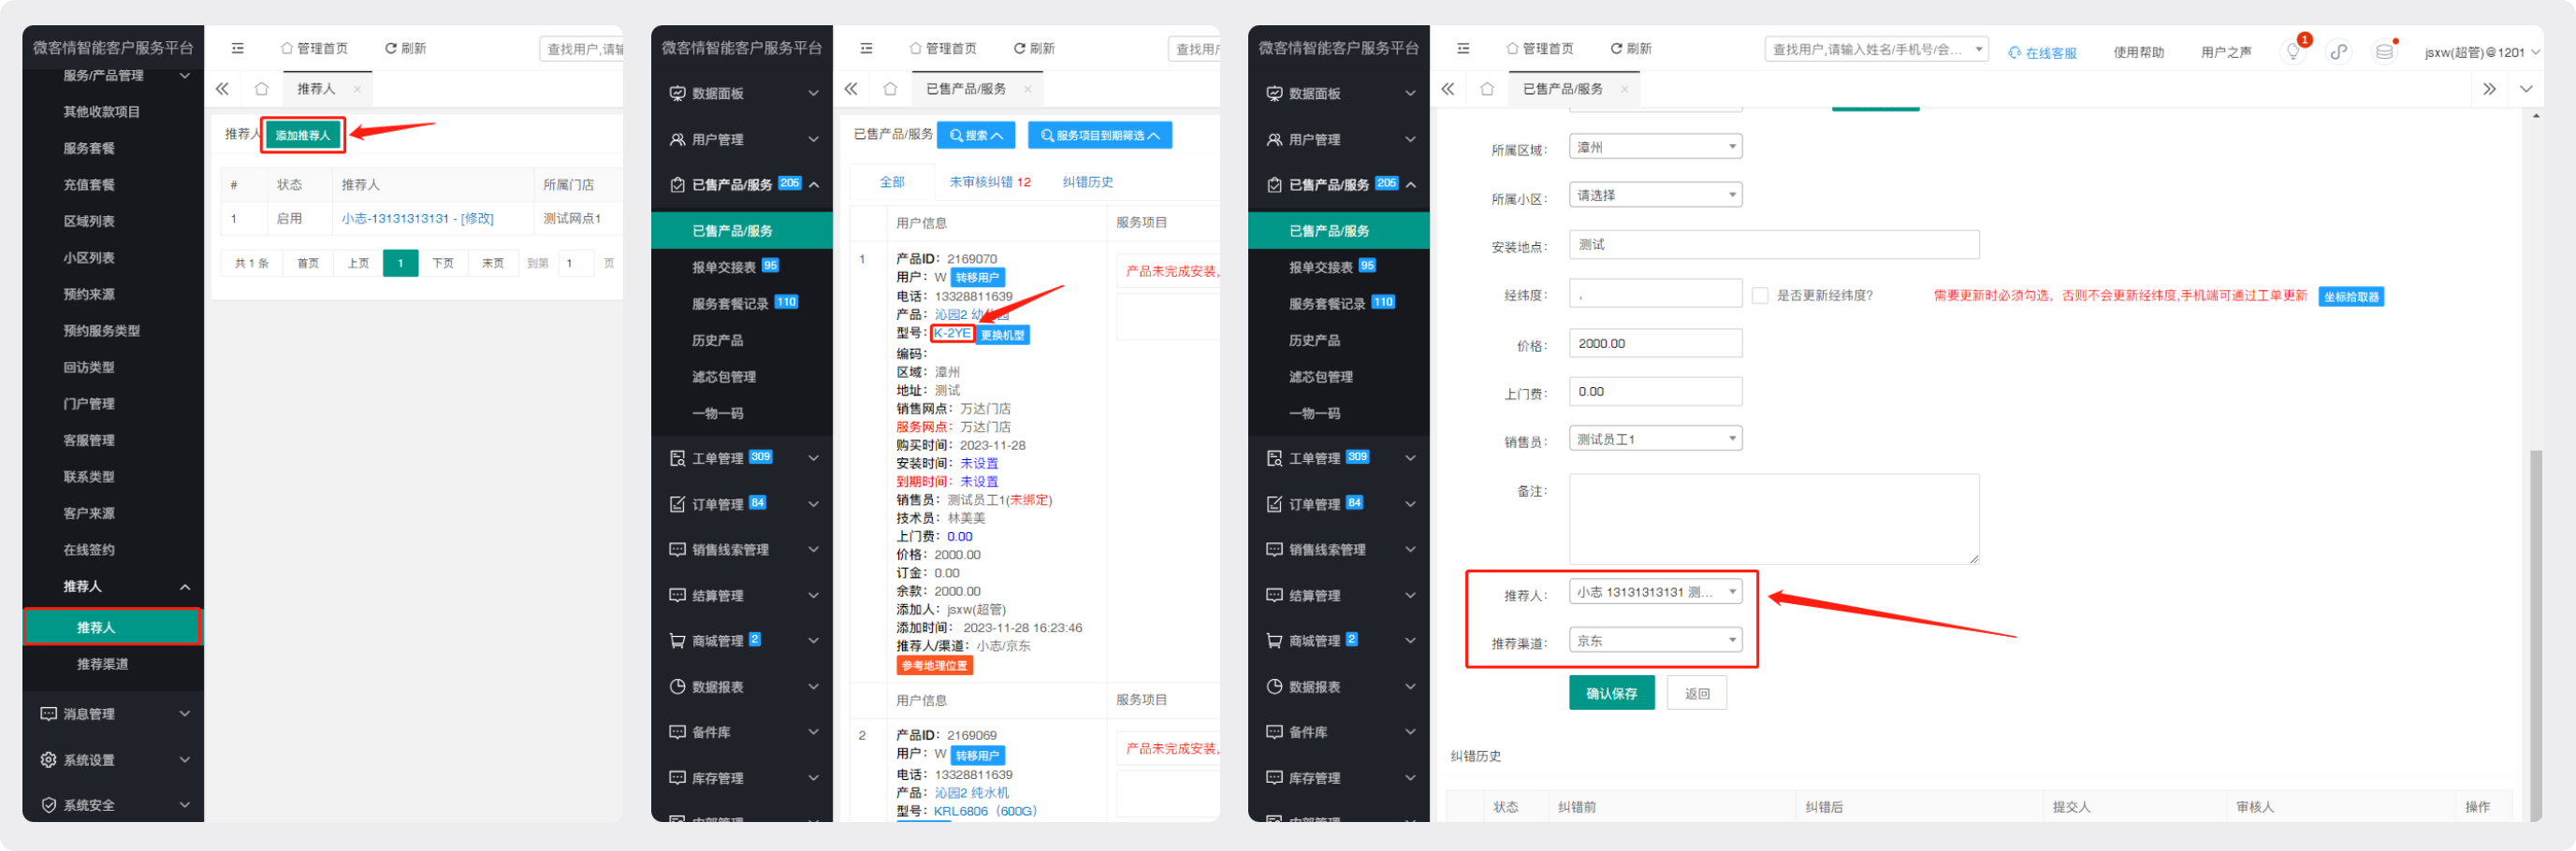Click 价格 input showing 2000.00
Viewport: 2576px width, 851px height.
pyautogui.click(x=1655, y=343)
